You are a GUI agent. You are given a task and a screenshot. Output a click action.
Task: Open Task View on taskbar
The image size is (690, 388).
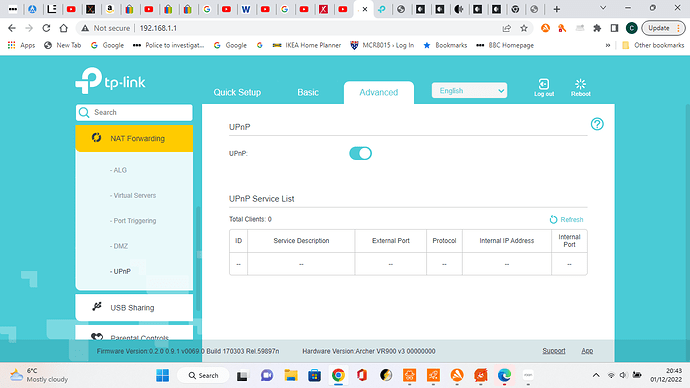242,375
